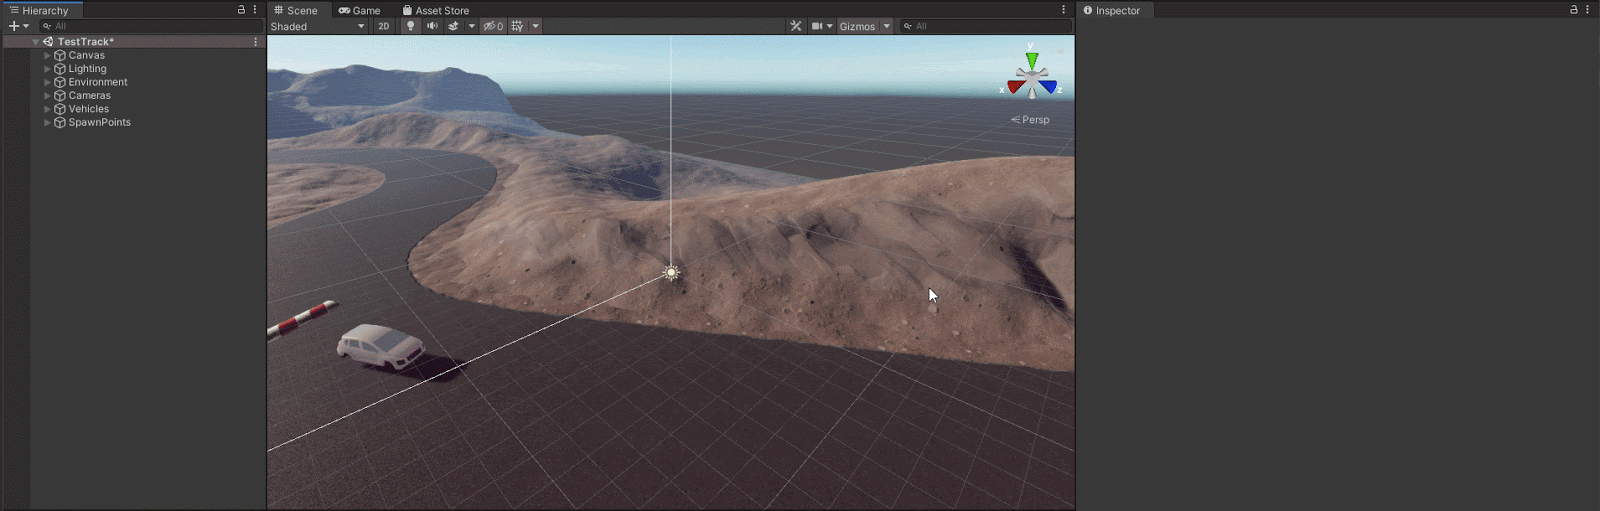Lock the Hierarchy panel

coord(241,10)
